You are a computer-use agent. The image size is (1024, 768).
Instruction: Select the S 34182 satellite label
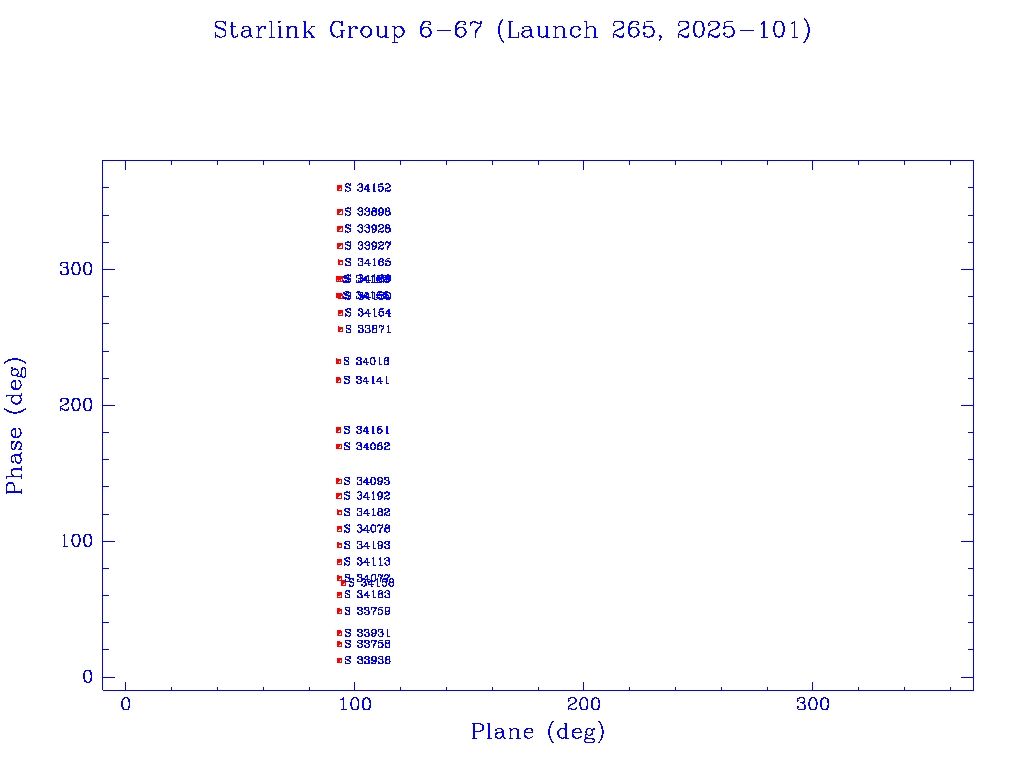click(x=367, y=513)
